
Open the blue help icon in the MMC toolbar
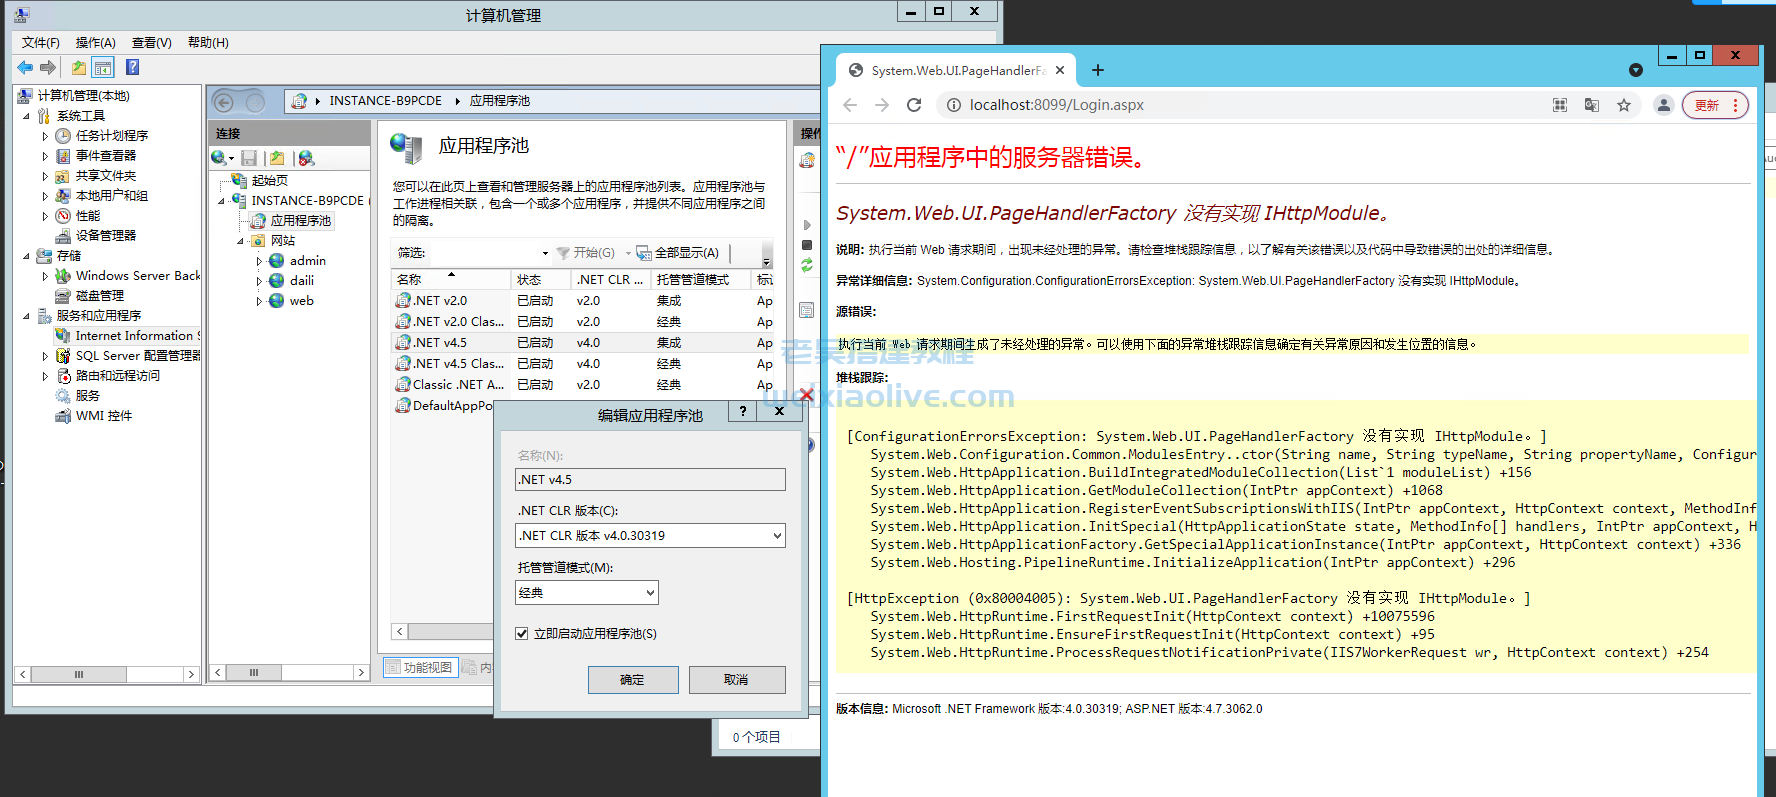click(132, 67)
